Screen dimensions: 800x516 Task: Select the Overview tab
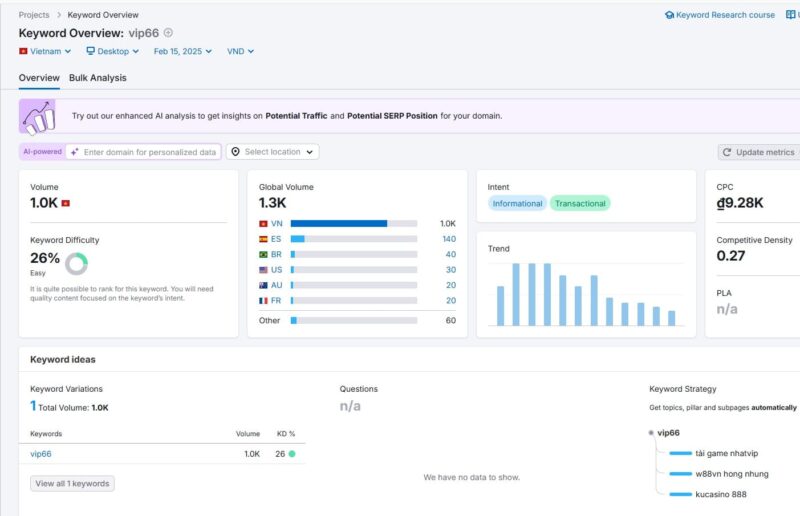[39, 78]
